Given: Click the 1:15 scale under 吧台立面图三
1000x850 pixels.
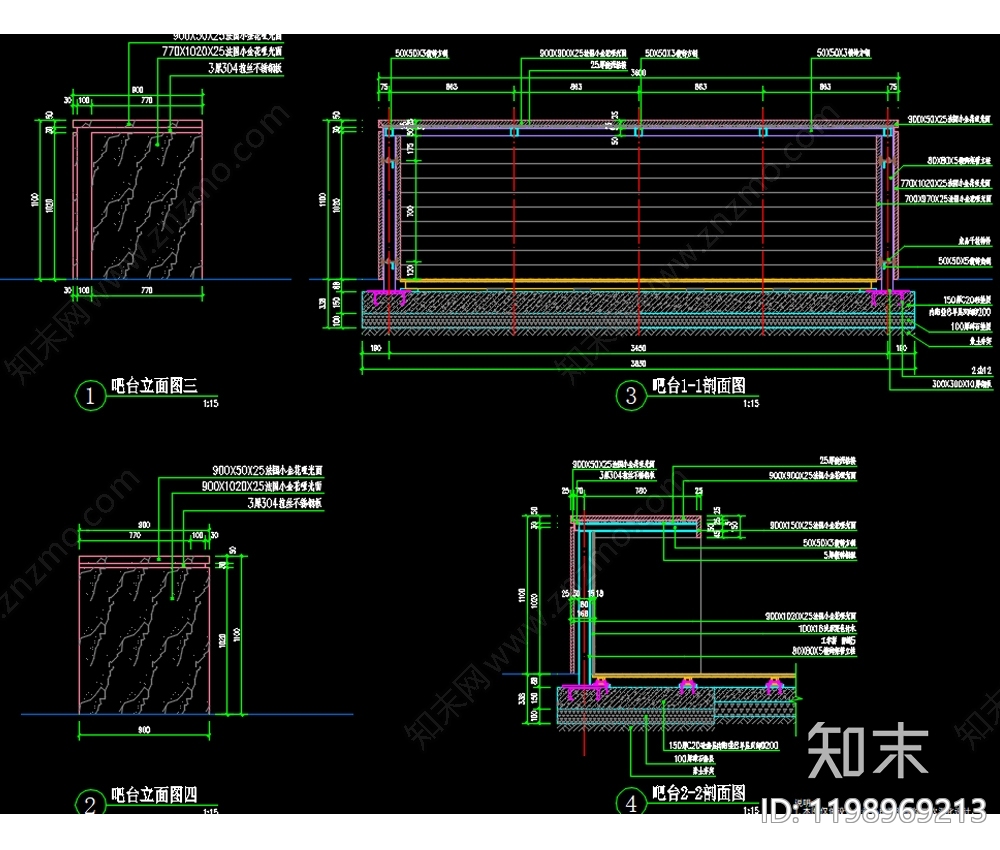Looking at the screenshot, I should tap(210, 404).
